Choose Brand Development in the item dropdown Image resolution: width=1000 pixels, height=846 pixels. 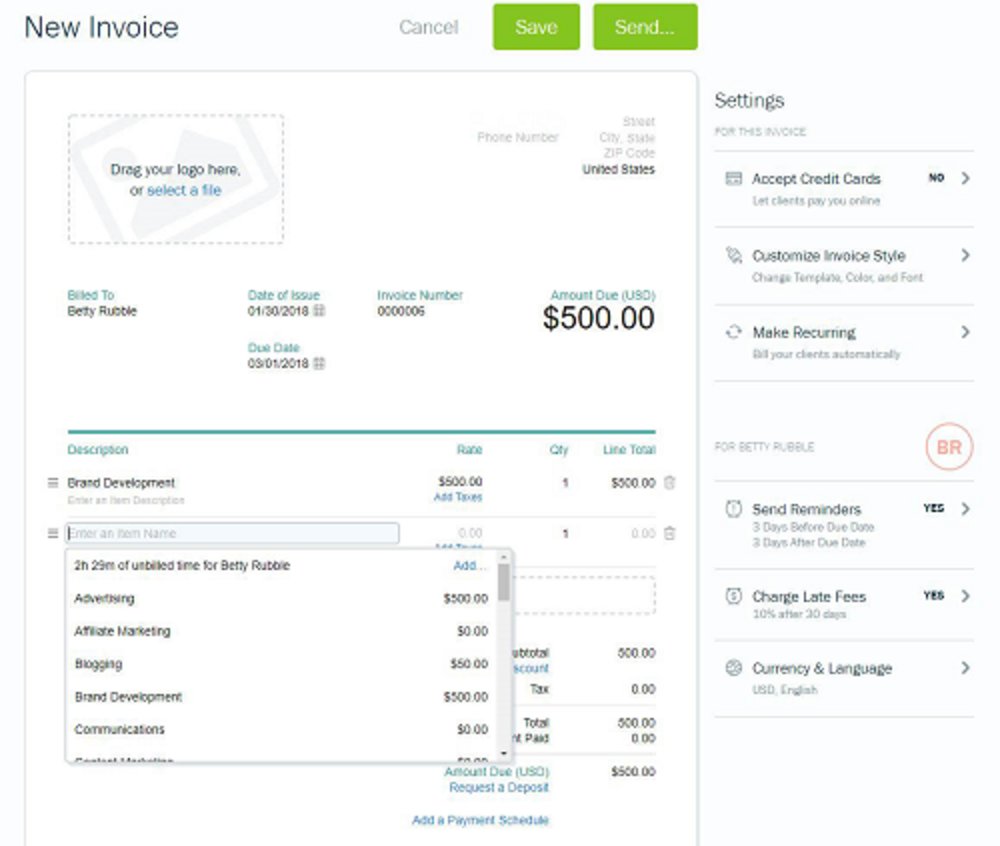(281, 697)
